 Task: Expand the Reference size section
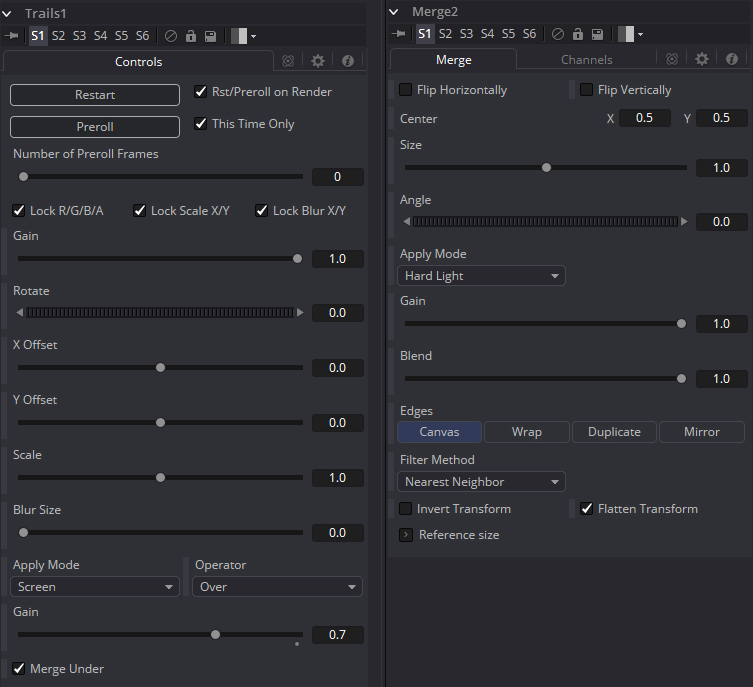tap(406, 535)
